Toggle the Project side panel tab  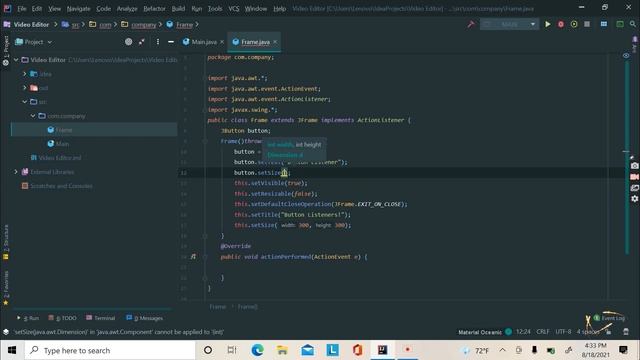point(6,50)
